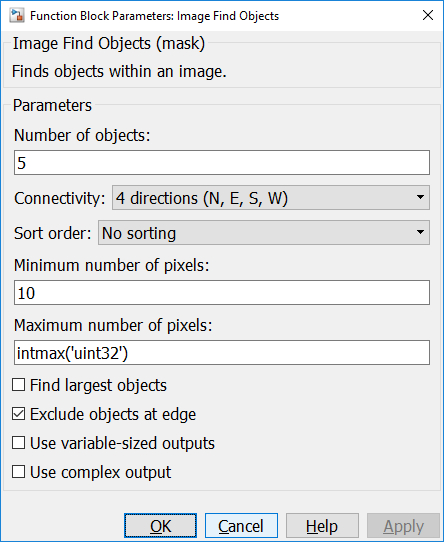The height and width of the screenshot is (542, 444).
Task: Click the Number of objects input field
Action: 222,162
